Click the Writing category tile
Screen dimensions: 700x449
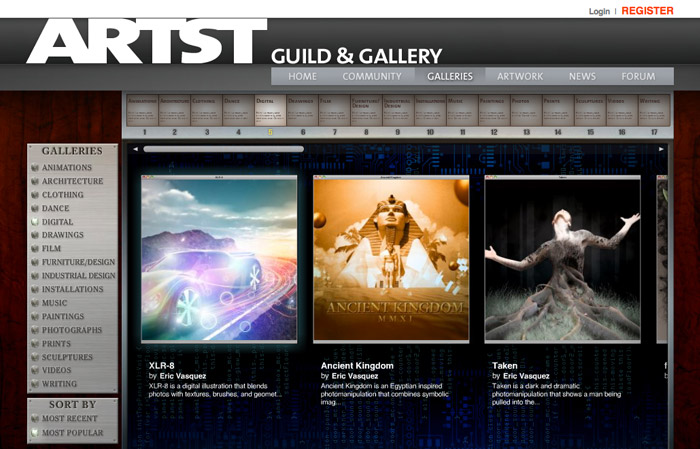click(654, 110)
